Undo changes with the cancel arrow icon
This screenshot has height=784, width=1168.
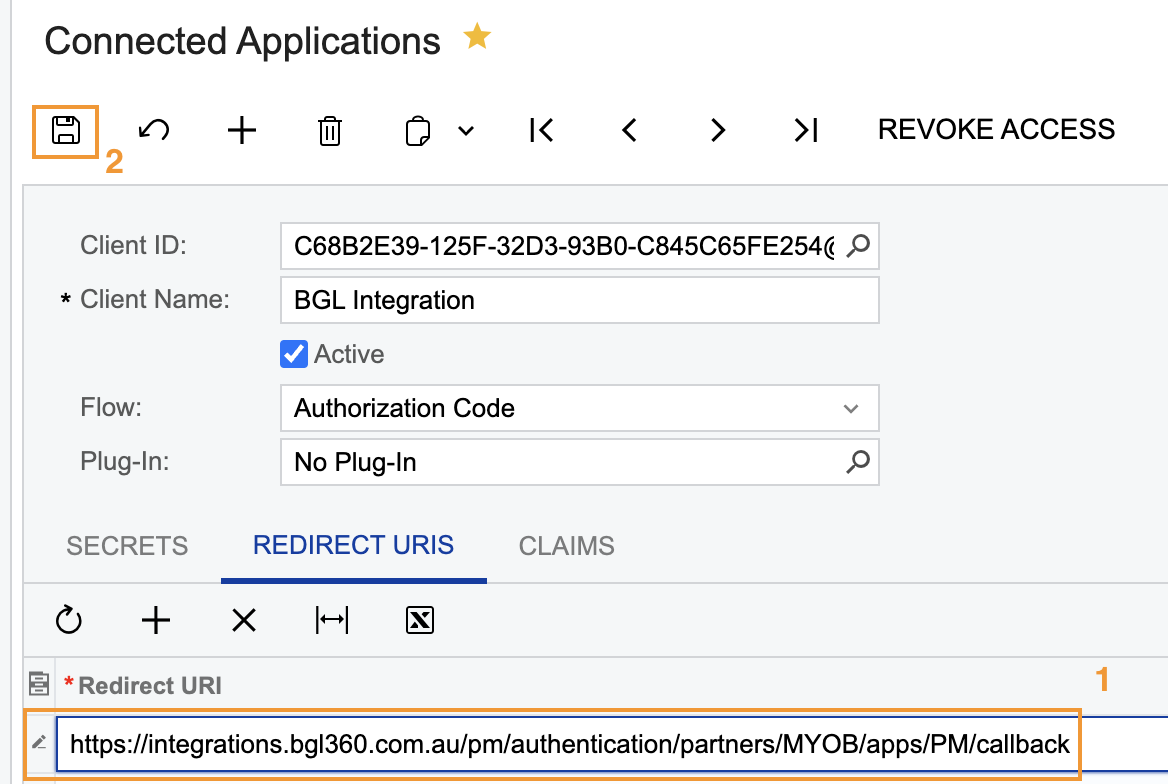coord(154,130)
